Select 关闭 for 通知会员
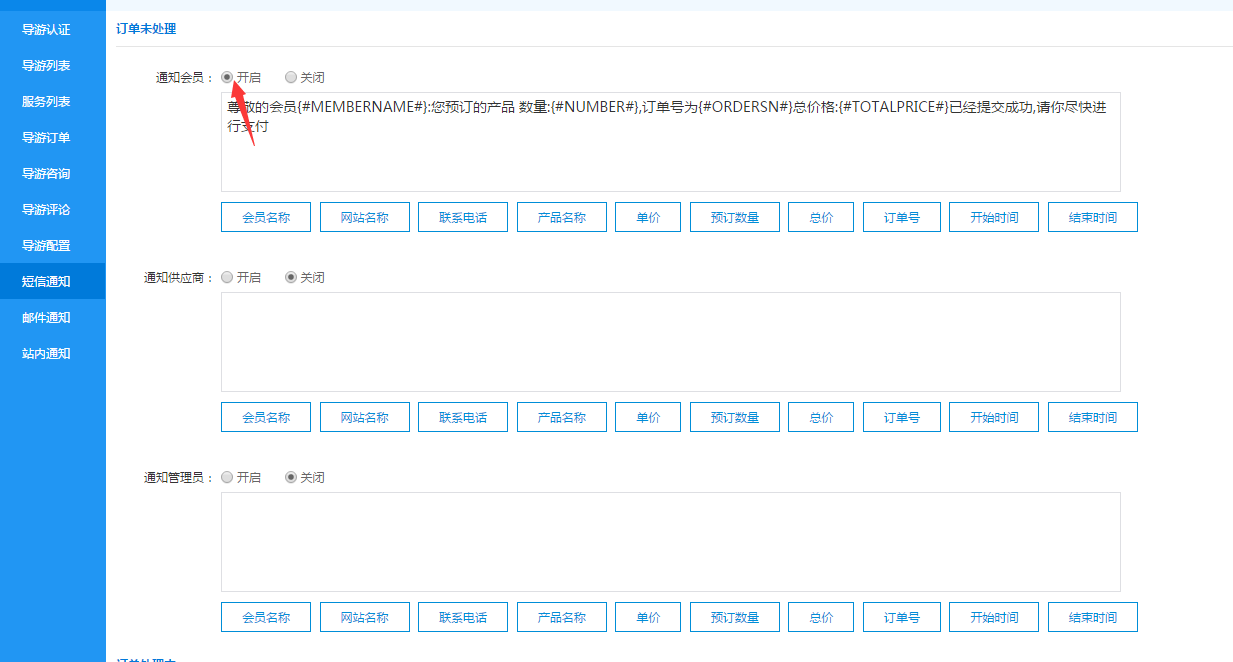This screenshot has width=1233, height=662. pos(291,77)
